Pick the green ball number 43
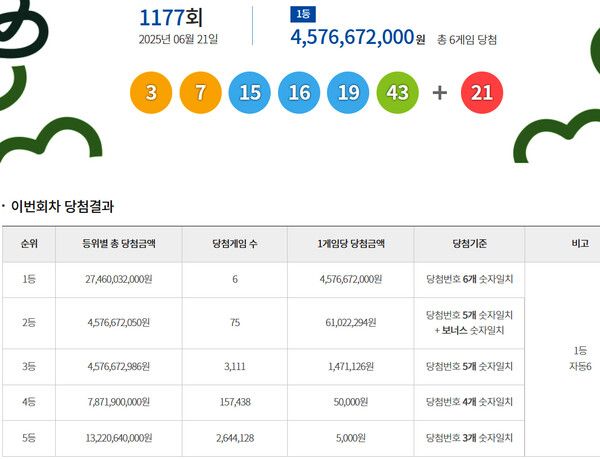This screenshot has height=459, width=600. click(398, 93)
